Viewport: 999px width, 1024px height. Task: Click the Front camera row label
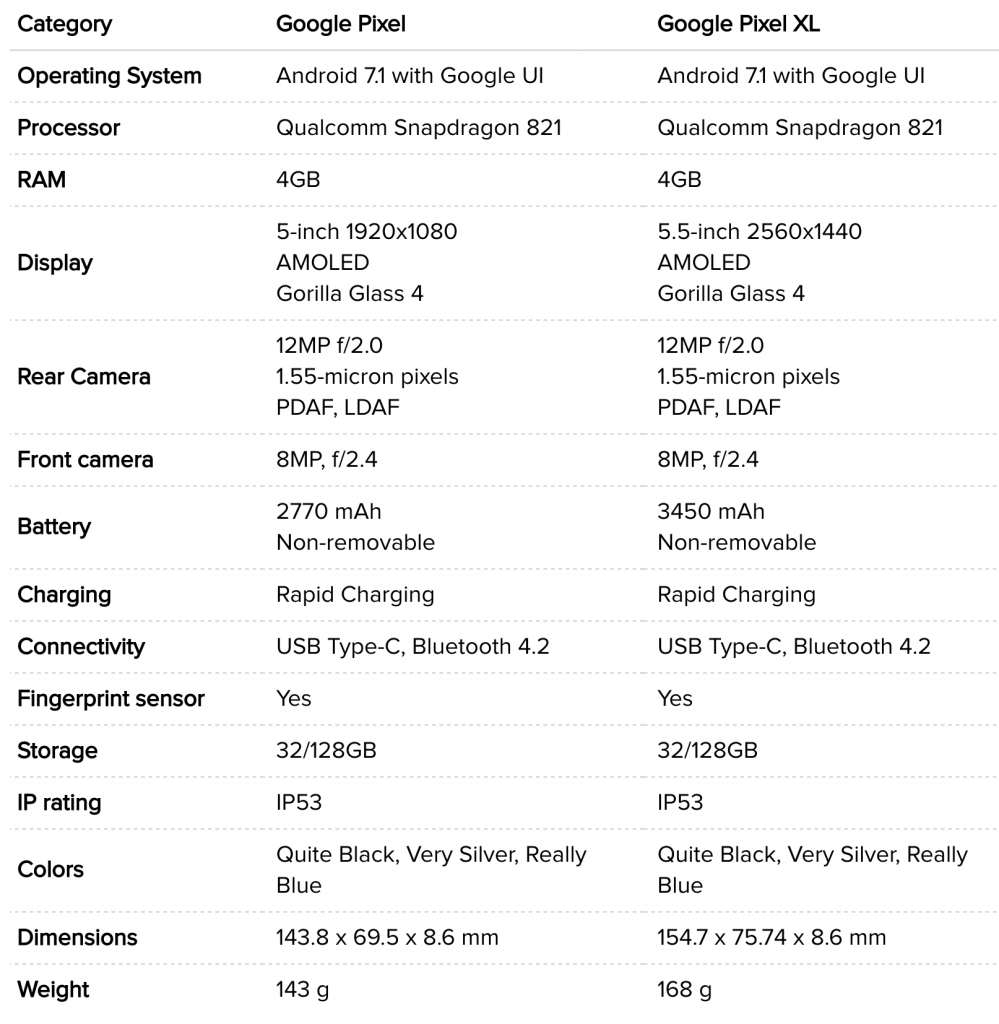(x=85, y=460)
